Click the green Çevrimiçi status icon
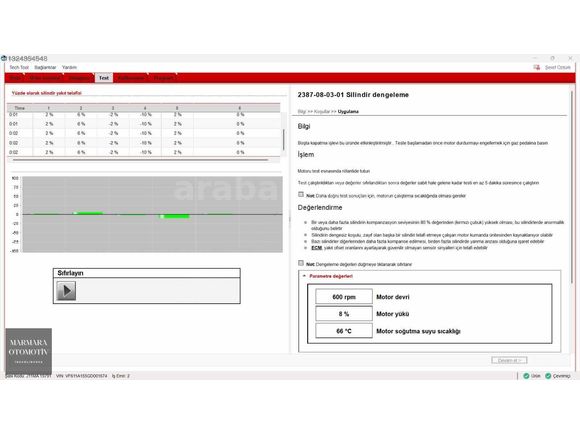 [548, 376]
